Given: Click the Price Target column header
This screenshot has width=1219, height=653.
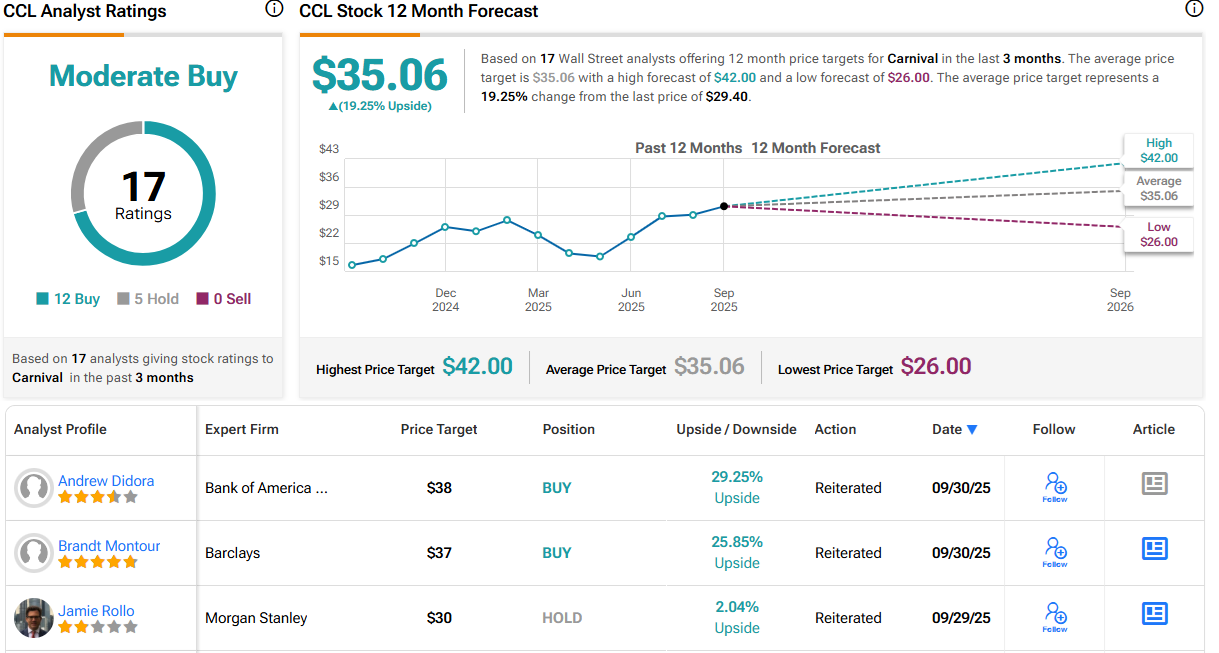Looking at the screenshot, I should coord(439,429).
